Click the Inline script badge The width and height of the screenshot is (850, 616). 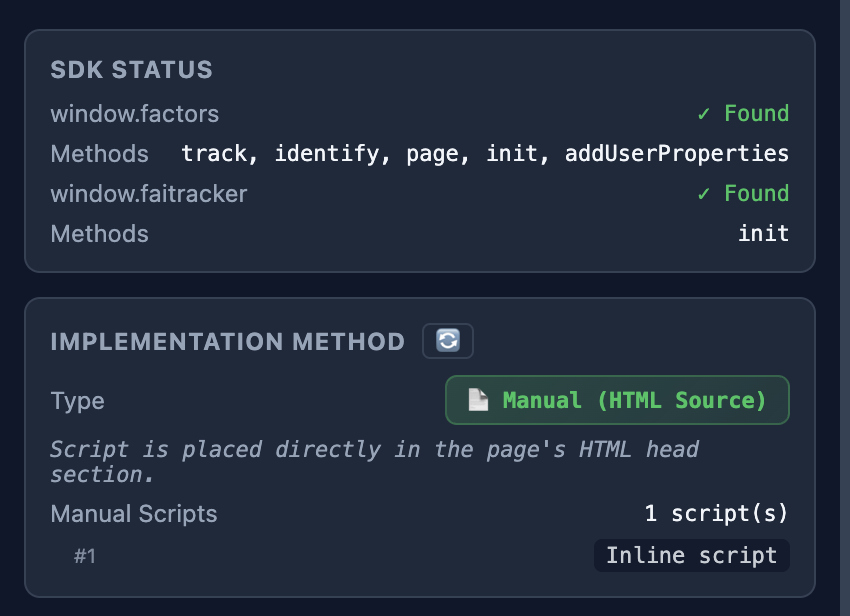coord(691,556)
